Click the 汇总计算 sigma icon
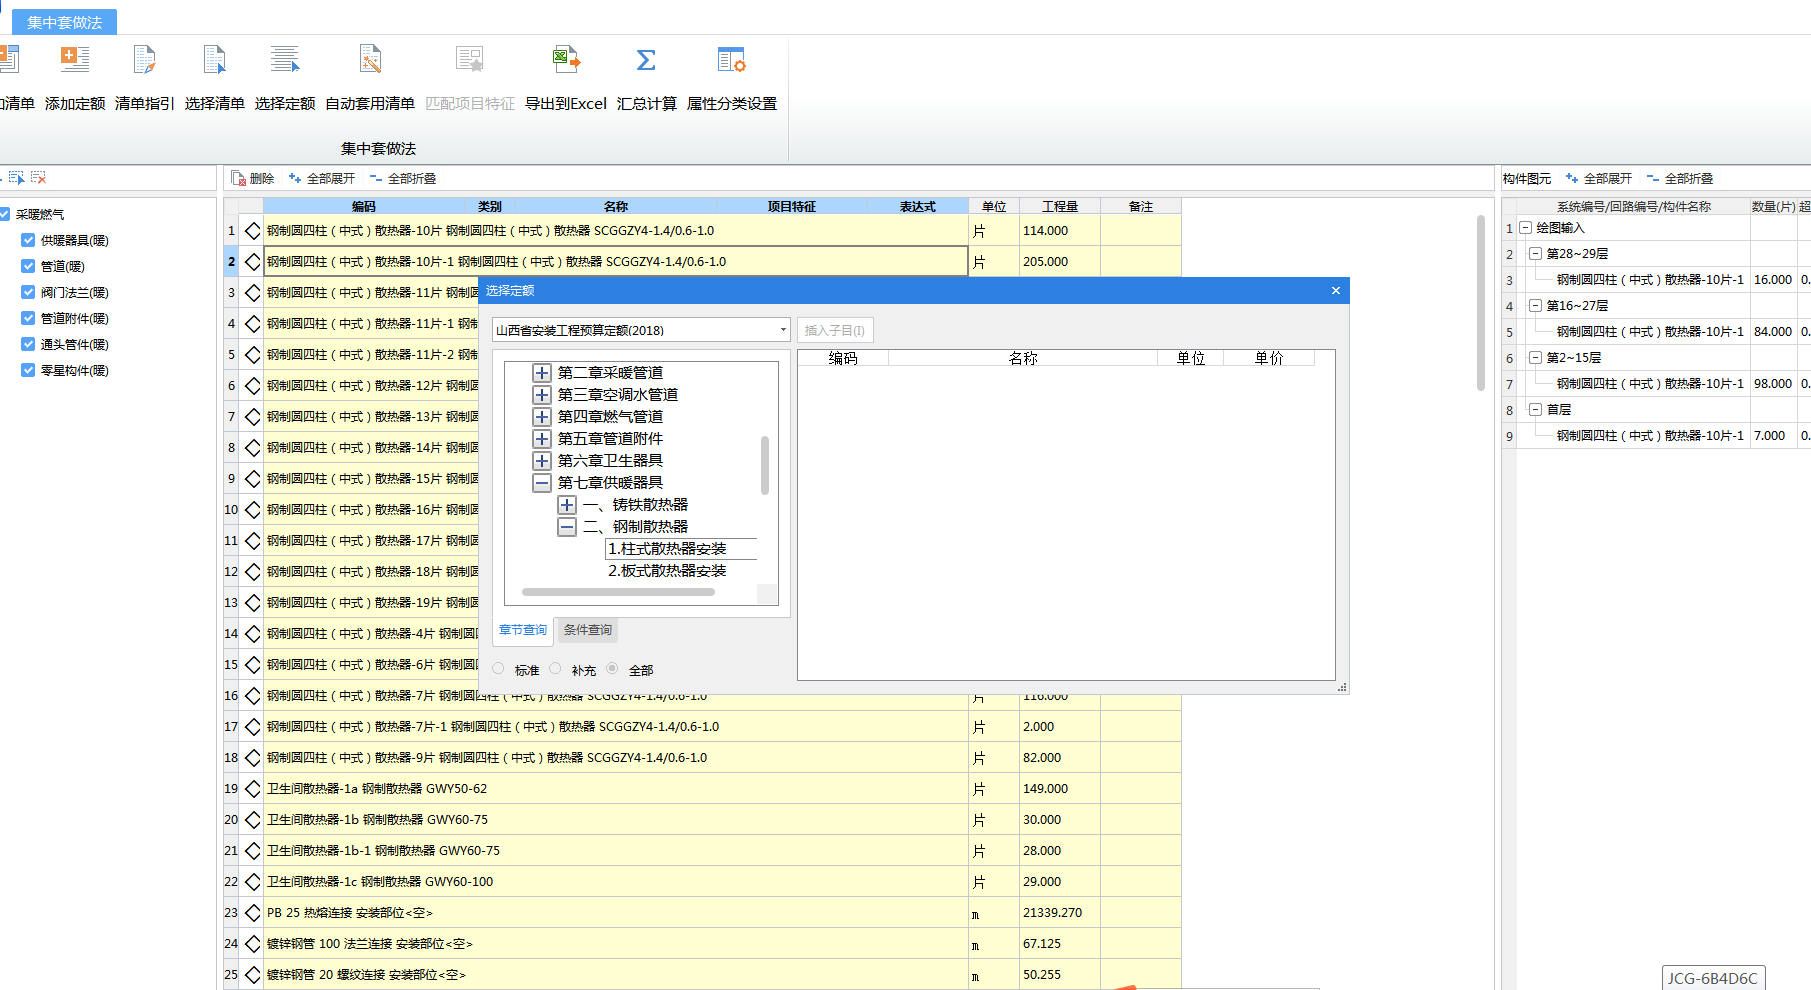This screenshot has height=990, width=1811. pyautogui.click(x=646, y=60)
